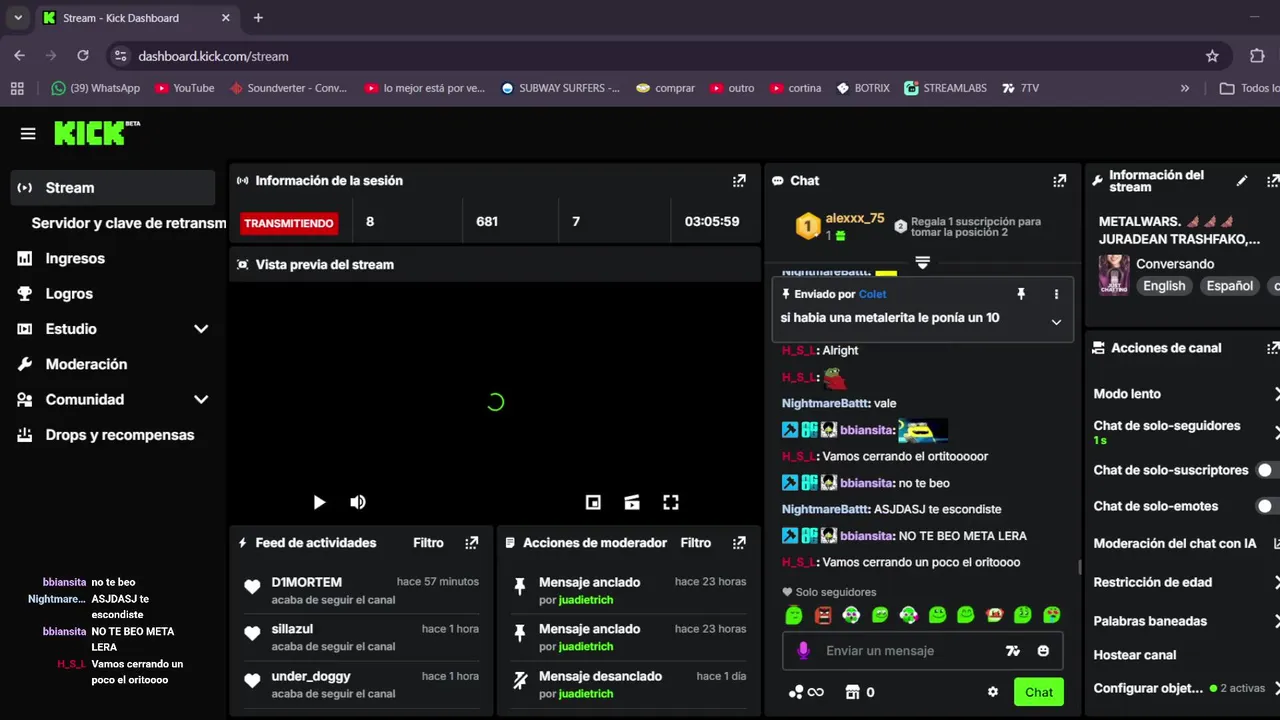Expand Modo lento settings

[x=1186, y=394]
